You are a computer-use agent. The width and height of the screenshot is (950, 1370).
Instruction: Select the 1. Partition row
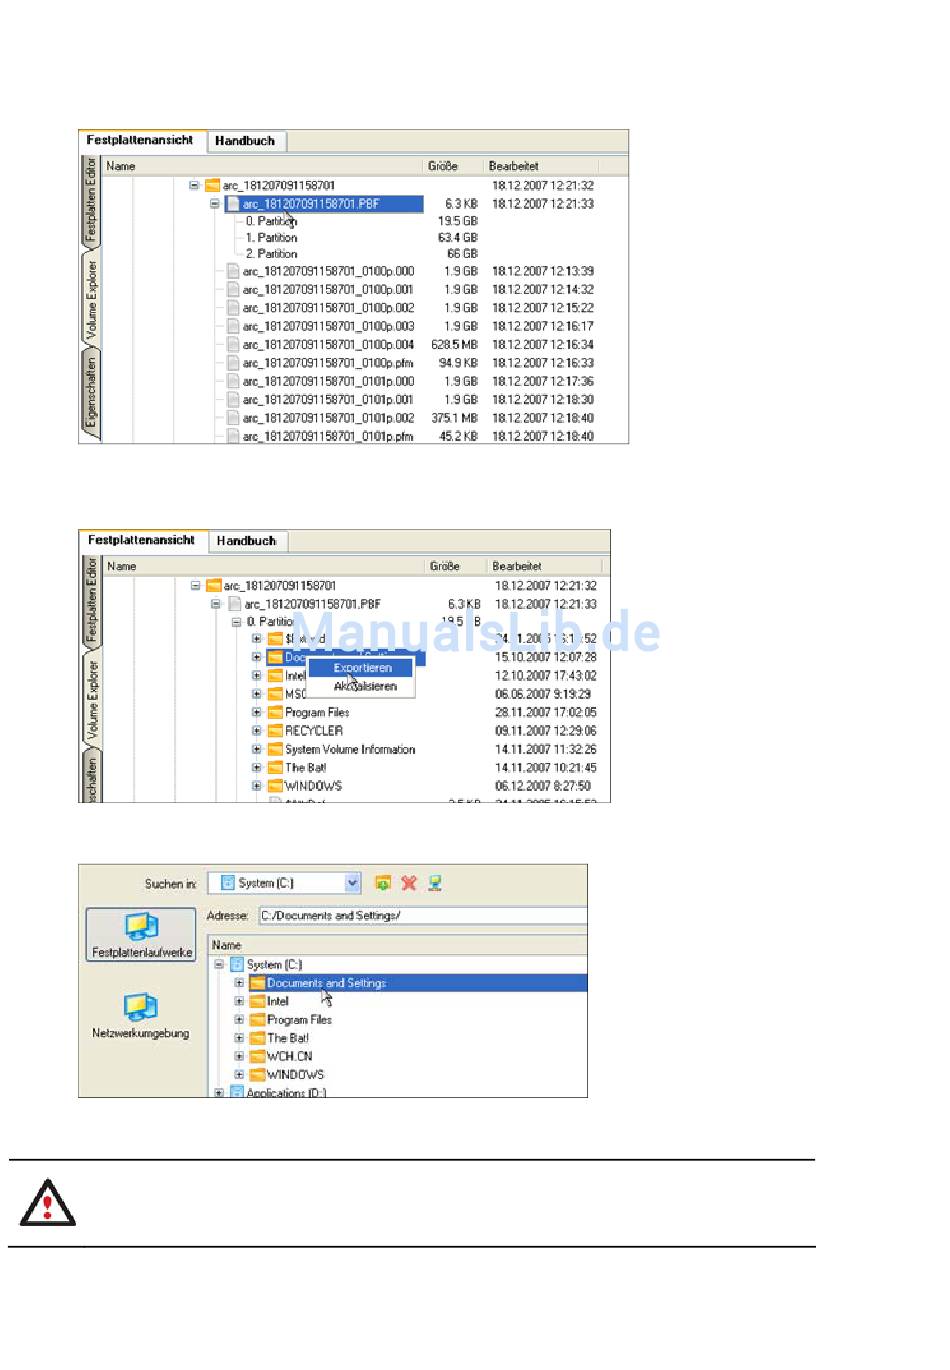271,238
